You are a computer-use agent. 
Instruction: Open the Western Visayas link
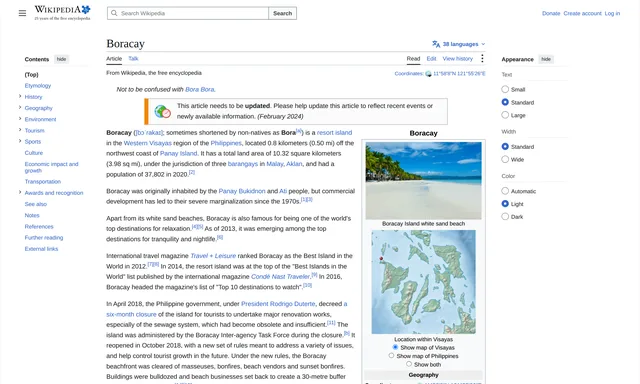click(147, 143)
